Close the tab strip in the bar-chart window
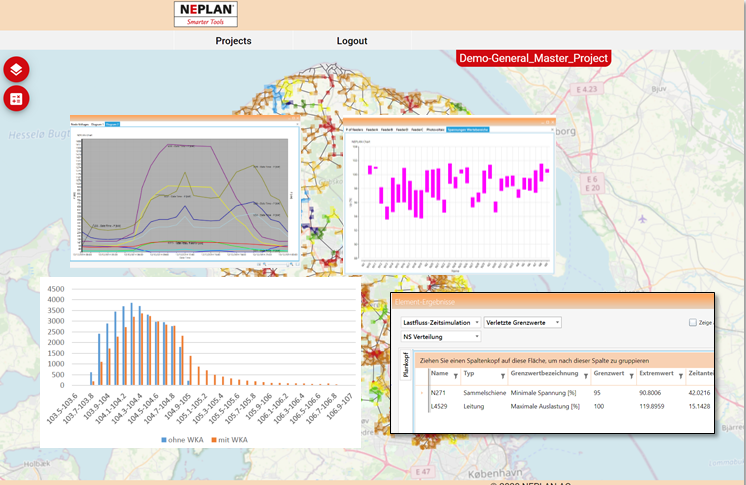Screen dimensions: 746x485 pyautogui.click(x=552, y=129)
